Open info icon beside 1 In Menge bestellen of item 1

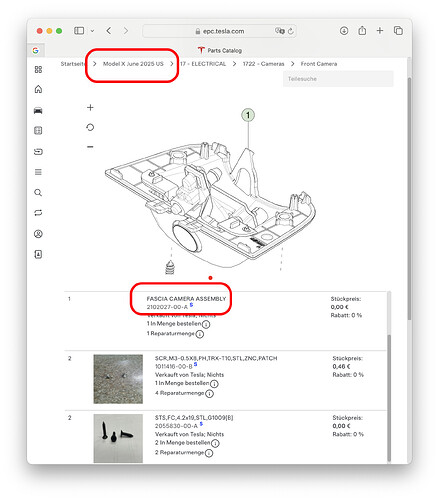click(x=206, y=324)
